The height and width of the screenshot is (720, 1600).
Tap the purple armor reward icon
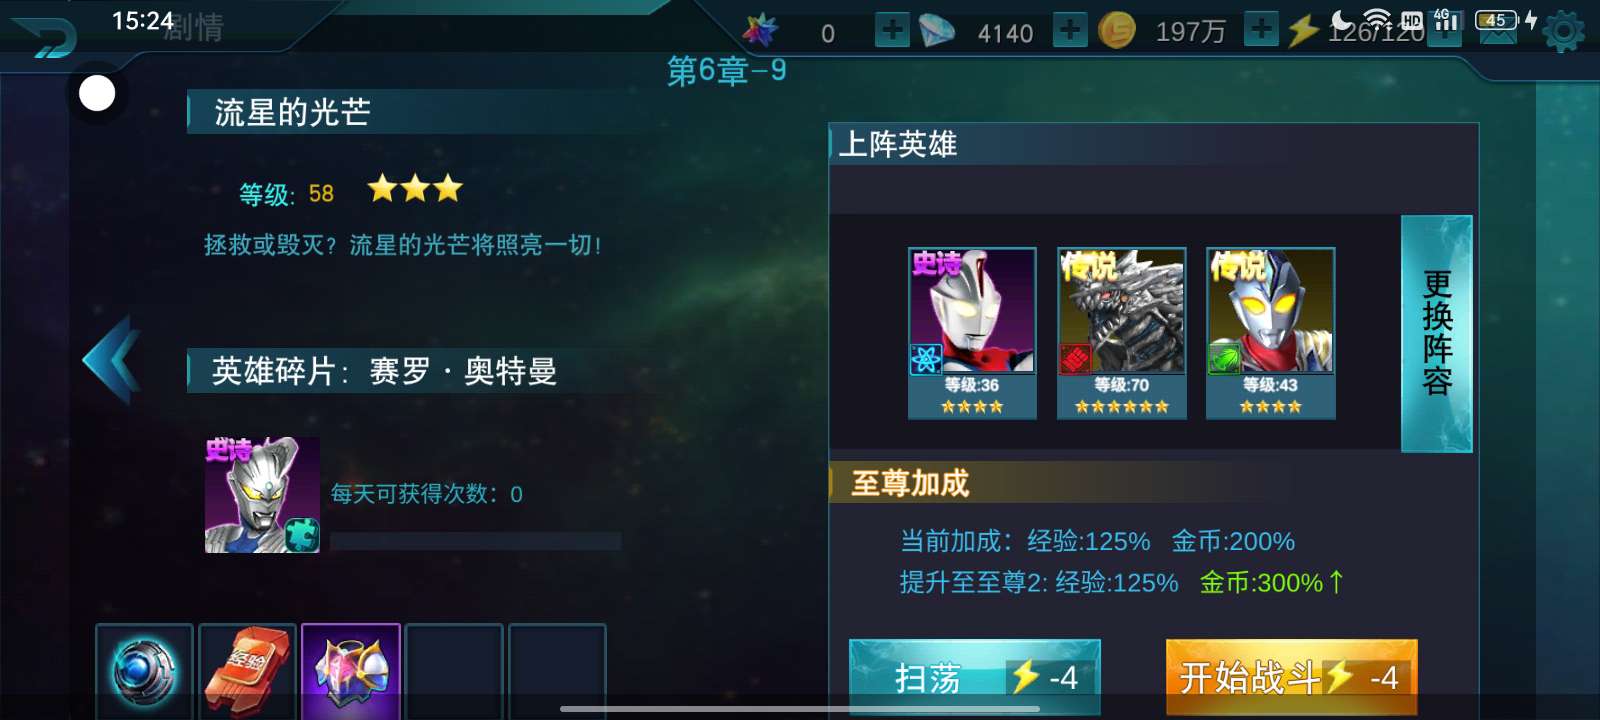(351, 671)
